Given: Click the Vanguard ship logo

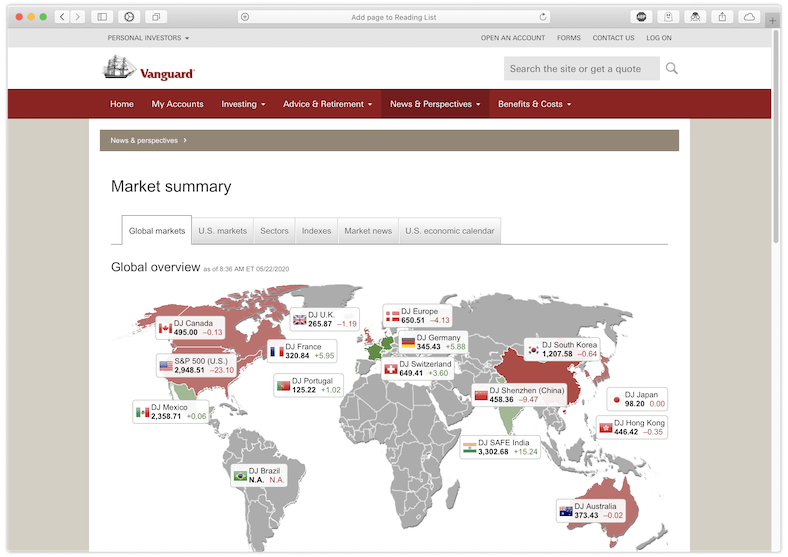Looking at the screenshot, I should tap(119, 67).
